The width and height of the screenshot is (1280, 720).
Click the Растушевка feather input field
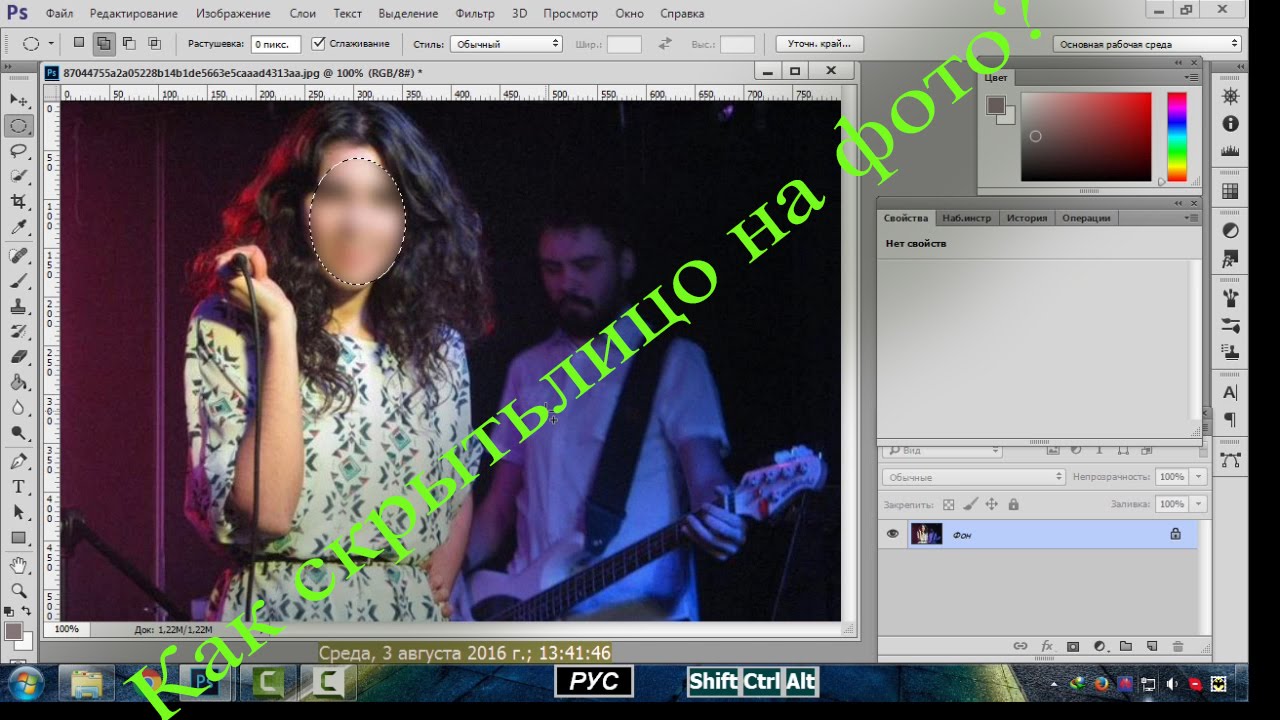point(276,44)
